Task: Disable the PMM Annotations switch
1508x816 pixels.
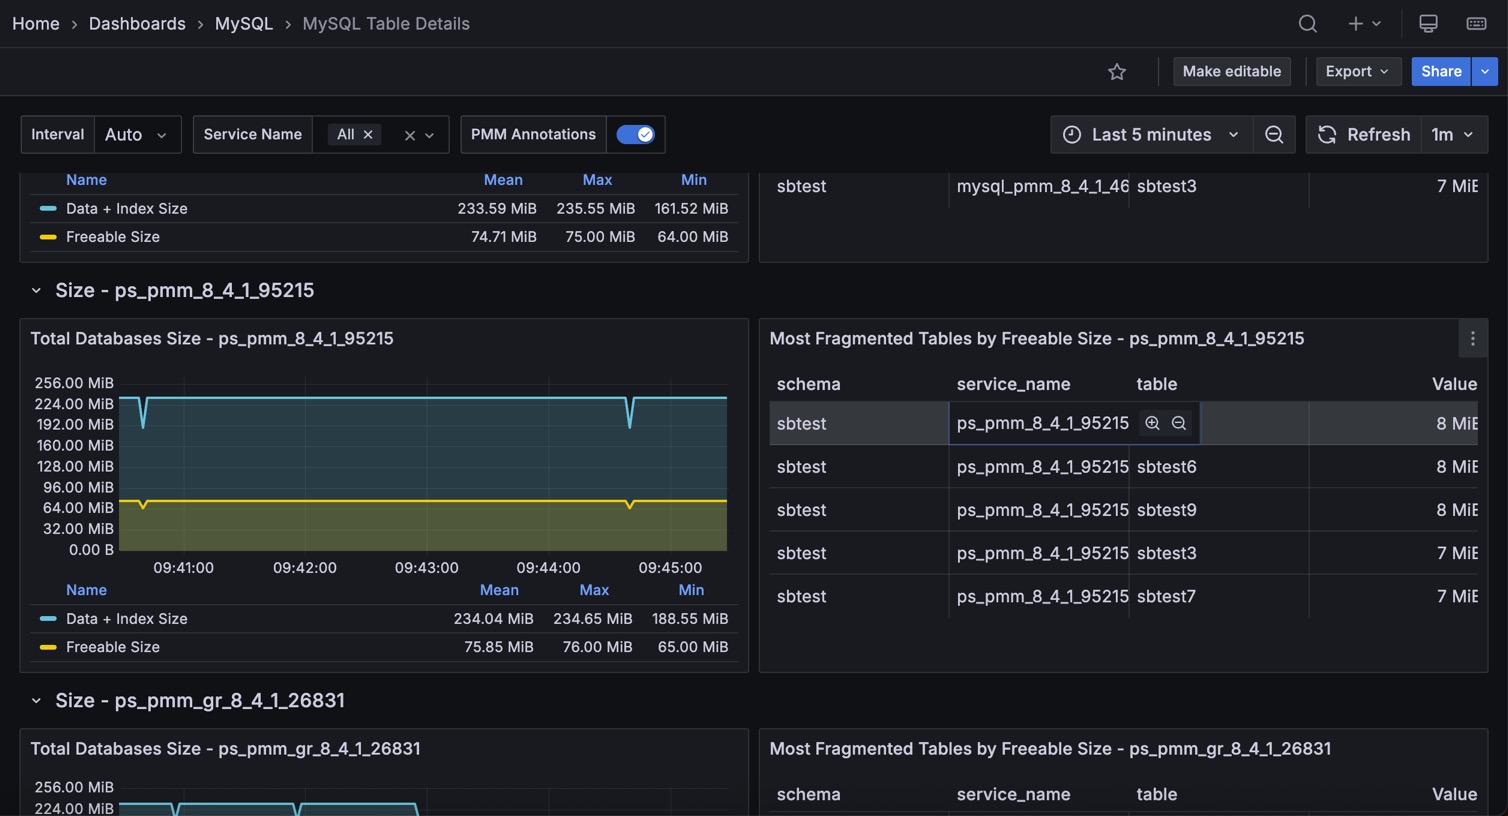Action: click(x=635, y=135)
